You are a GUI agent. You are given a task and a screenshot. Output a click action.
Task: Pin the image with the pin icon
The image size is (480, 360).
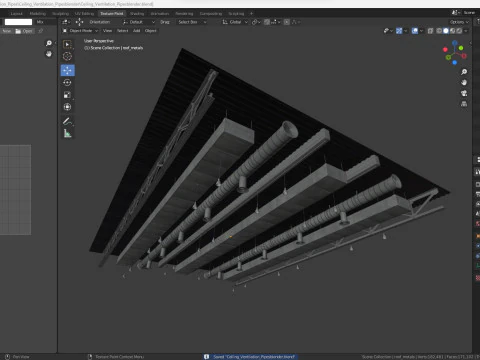coord(41,31)
